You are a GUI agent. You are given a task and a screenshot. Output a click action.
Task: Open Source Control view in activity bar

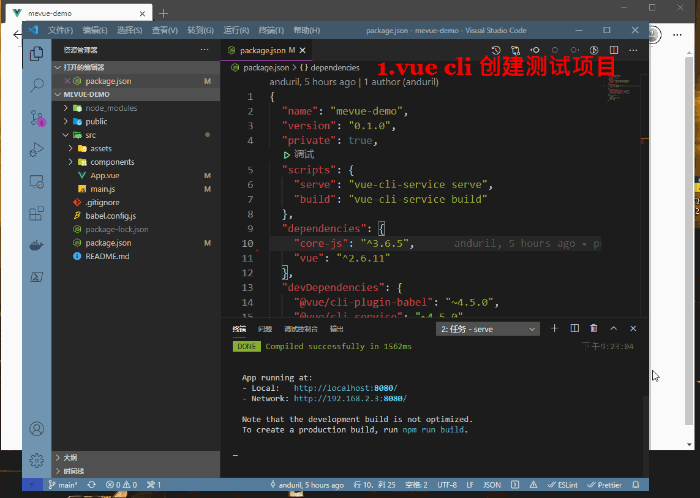[38, 118]
